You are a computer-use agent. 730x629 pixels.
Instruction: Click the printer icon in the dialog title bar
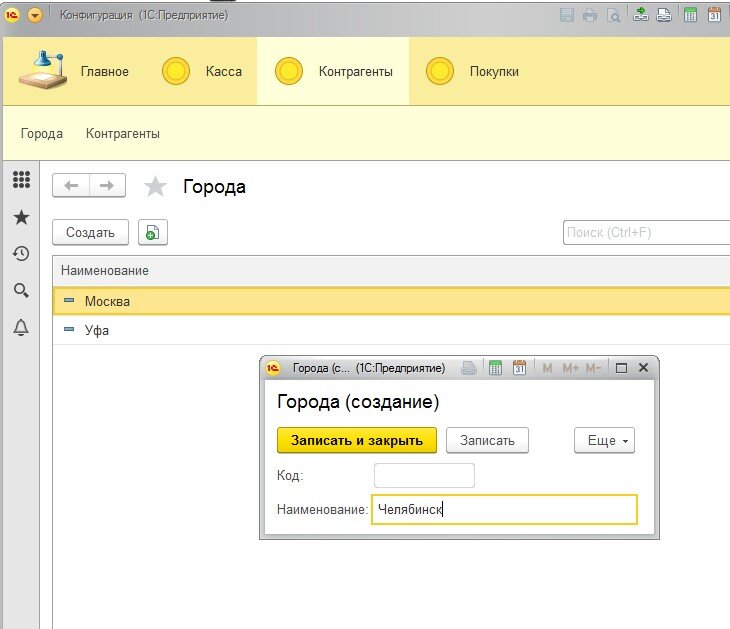[x=469, y=368]
